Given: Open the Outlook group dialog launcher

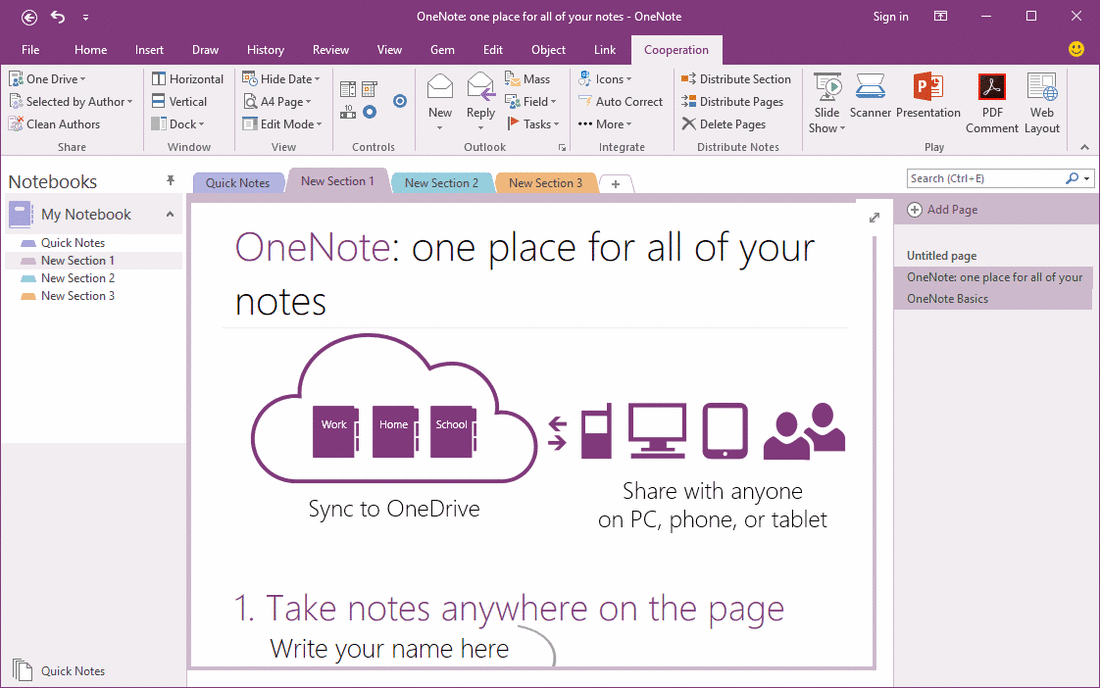Looking at the screenshot, I should [562, 147].
